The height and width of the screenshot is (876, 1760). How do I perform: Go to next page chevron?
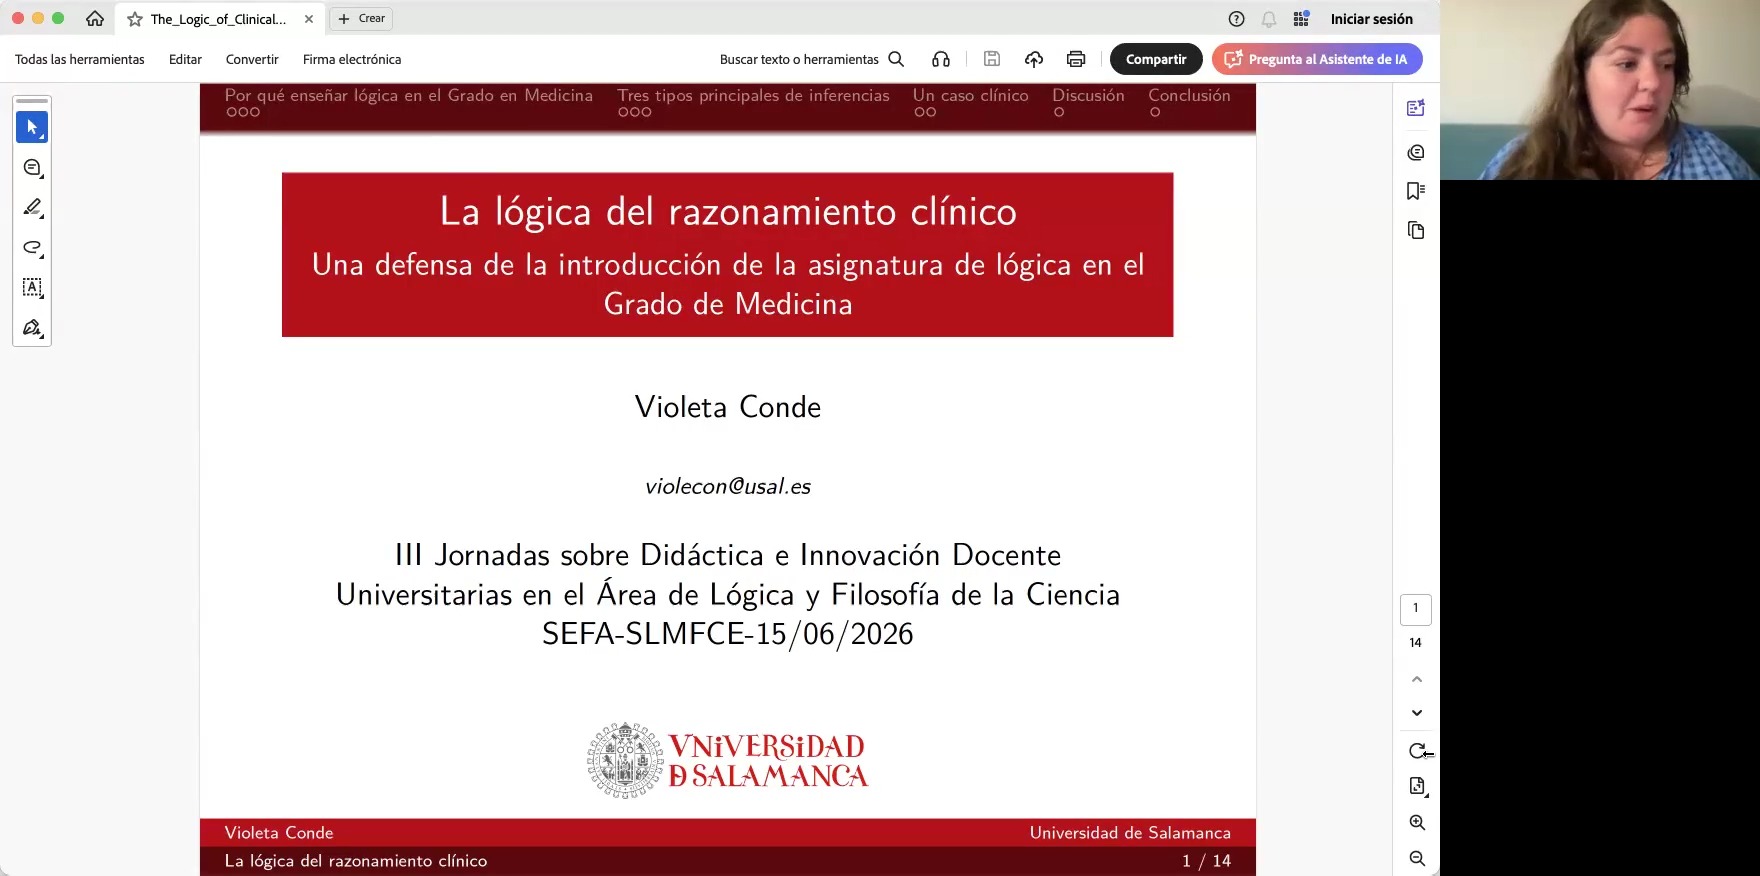tap(1417, 713)
